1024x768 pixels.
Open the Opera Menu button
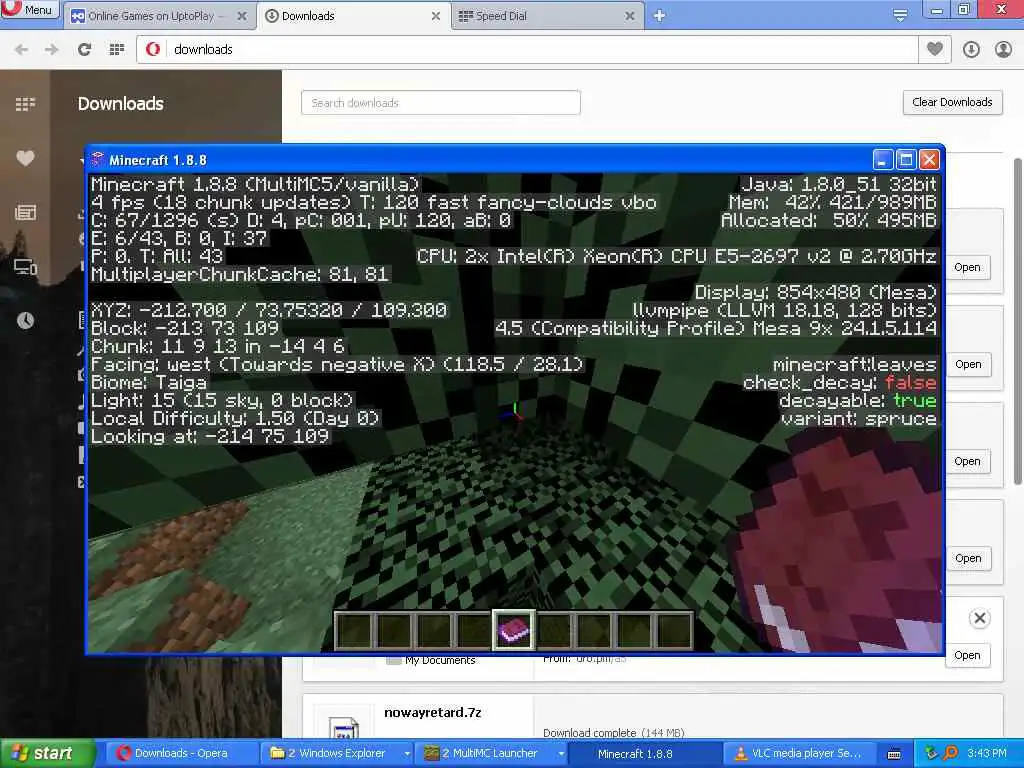point(29,9)
